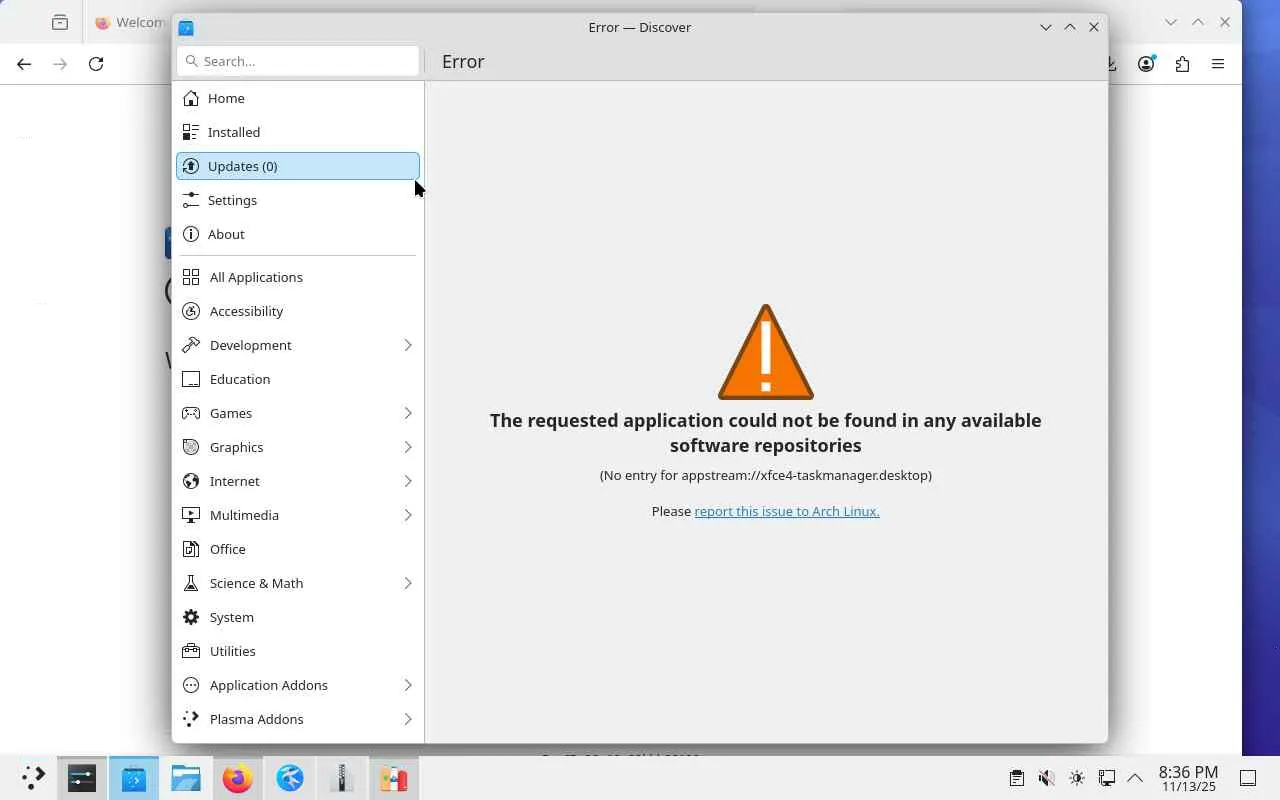Screen dimensions: 1280x800
Task: Click the About info icon in sidebar
Action: 191,234
